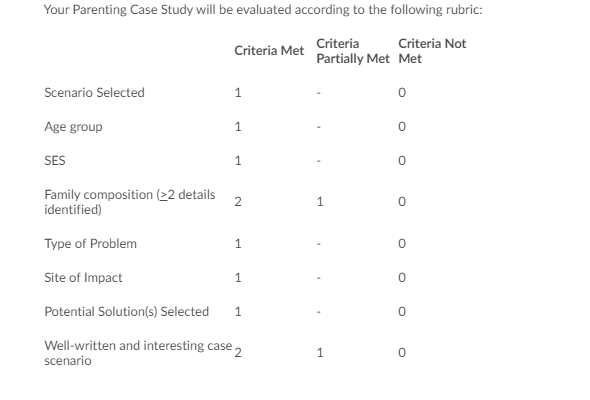
Task: Select the SES Criteria Met score 1
Action: click(x=238, y=161)
